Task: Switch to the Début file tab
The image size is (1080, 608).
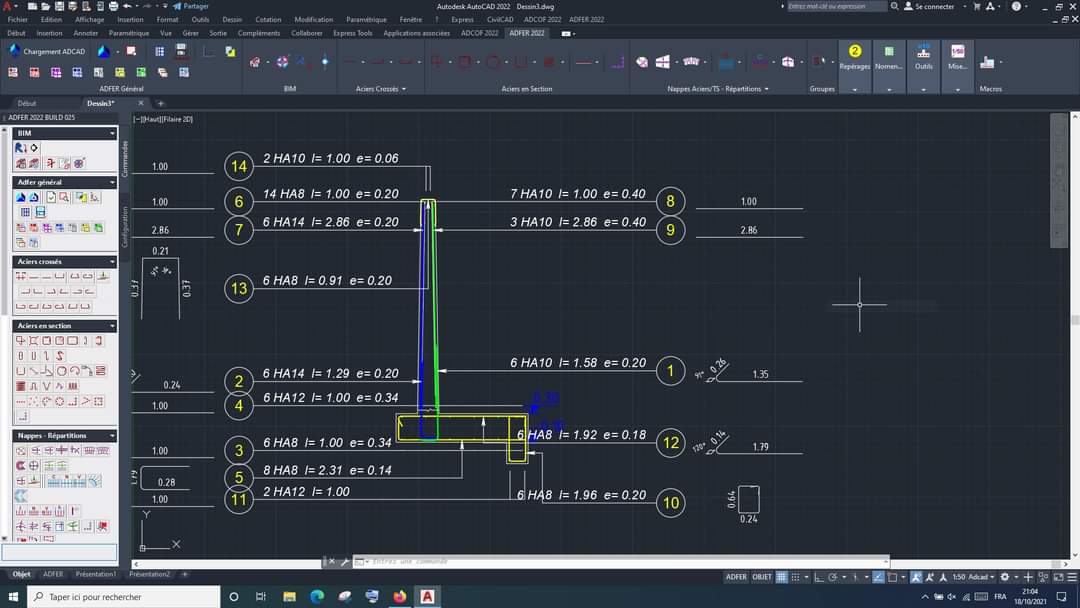Action: [x=28, y=103]
